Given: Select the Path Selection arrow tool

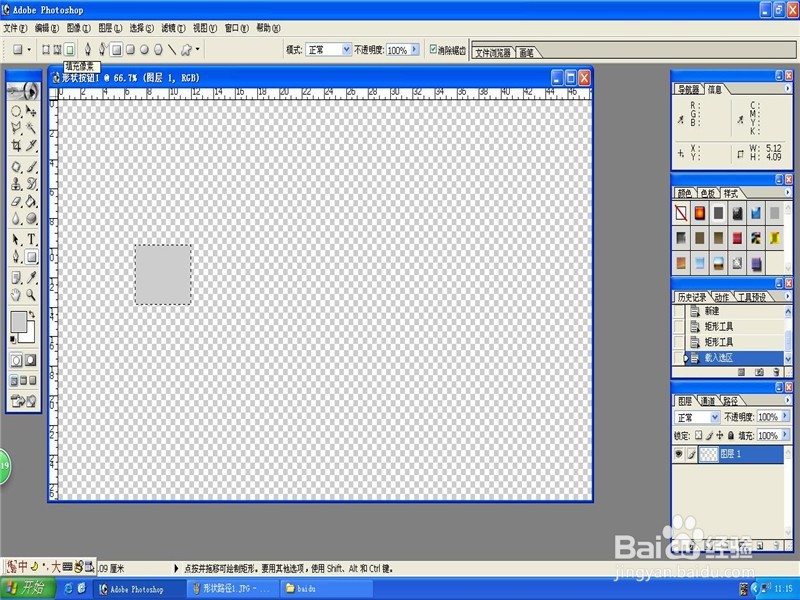Looking at the screenshot, I should 16,239.
